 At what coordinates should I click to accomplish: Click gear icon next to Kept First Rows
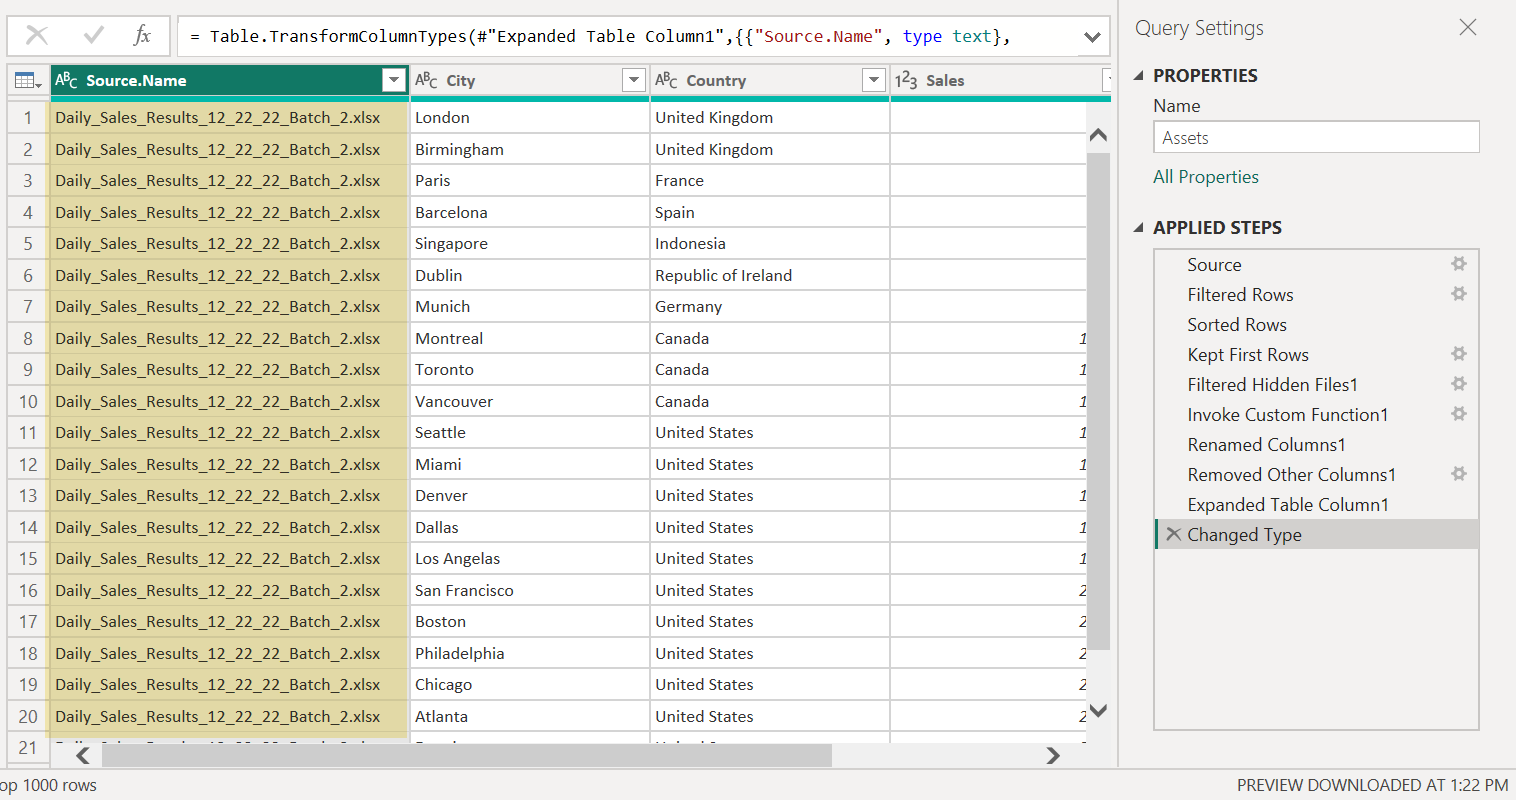[x=1459, y=354]
